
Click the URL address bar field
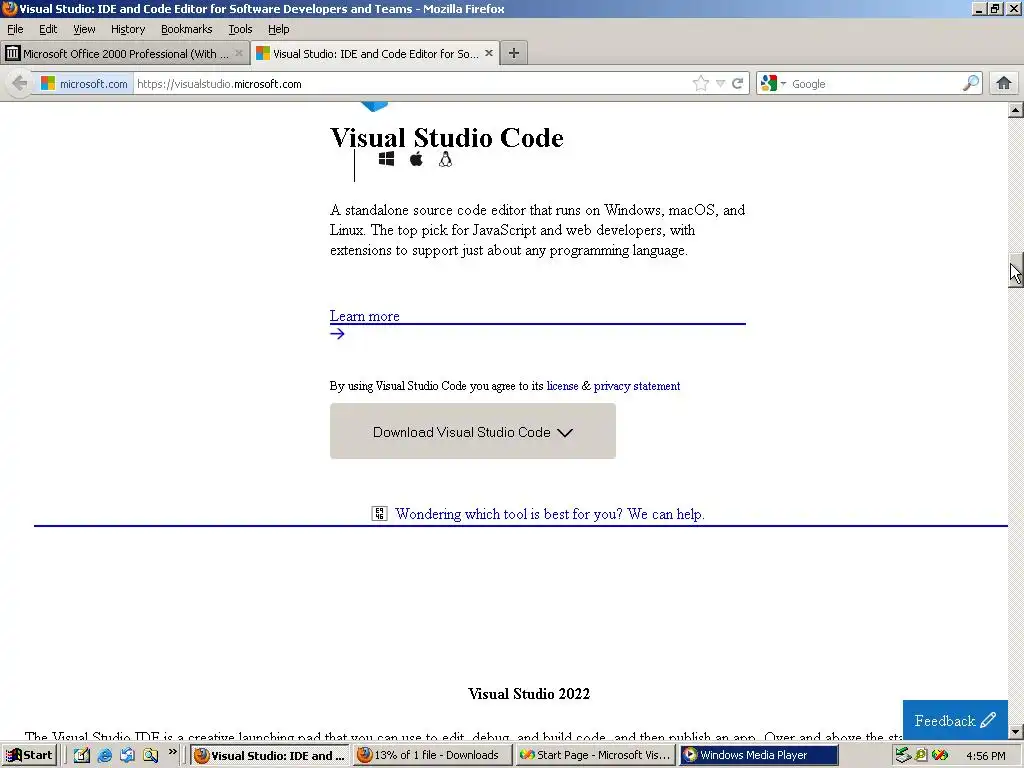(x=411, y=84)
